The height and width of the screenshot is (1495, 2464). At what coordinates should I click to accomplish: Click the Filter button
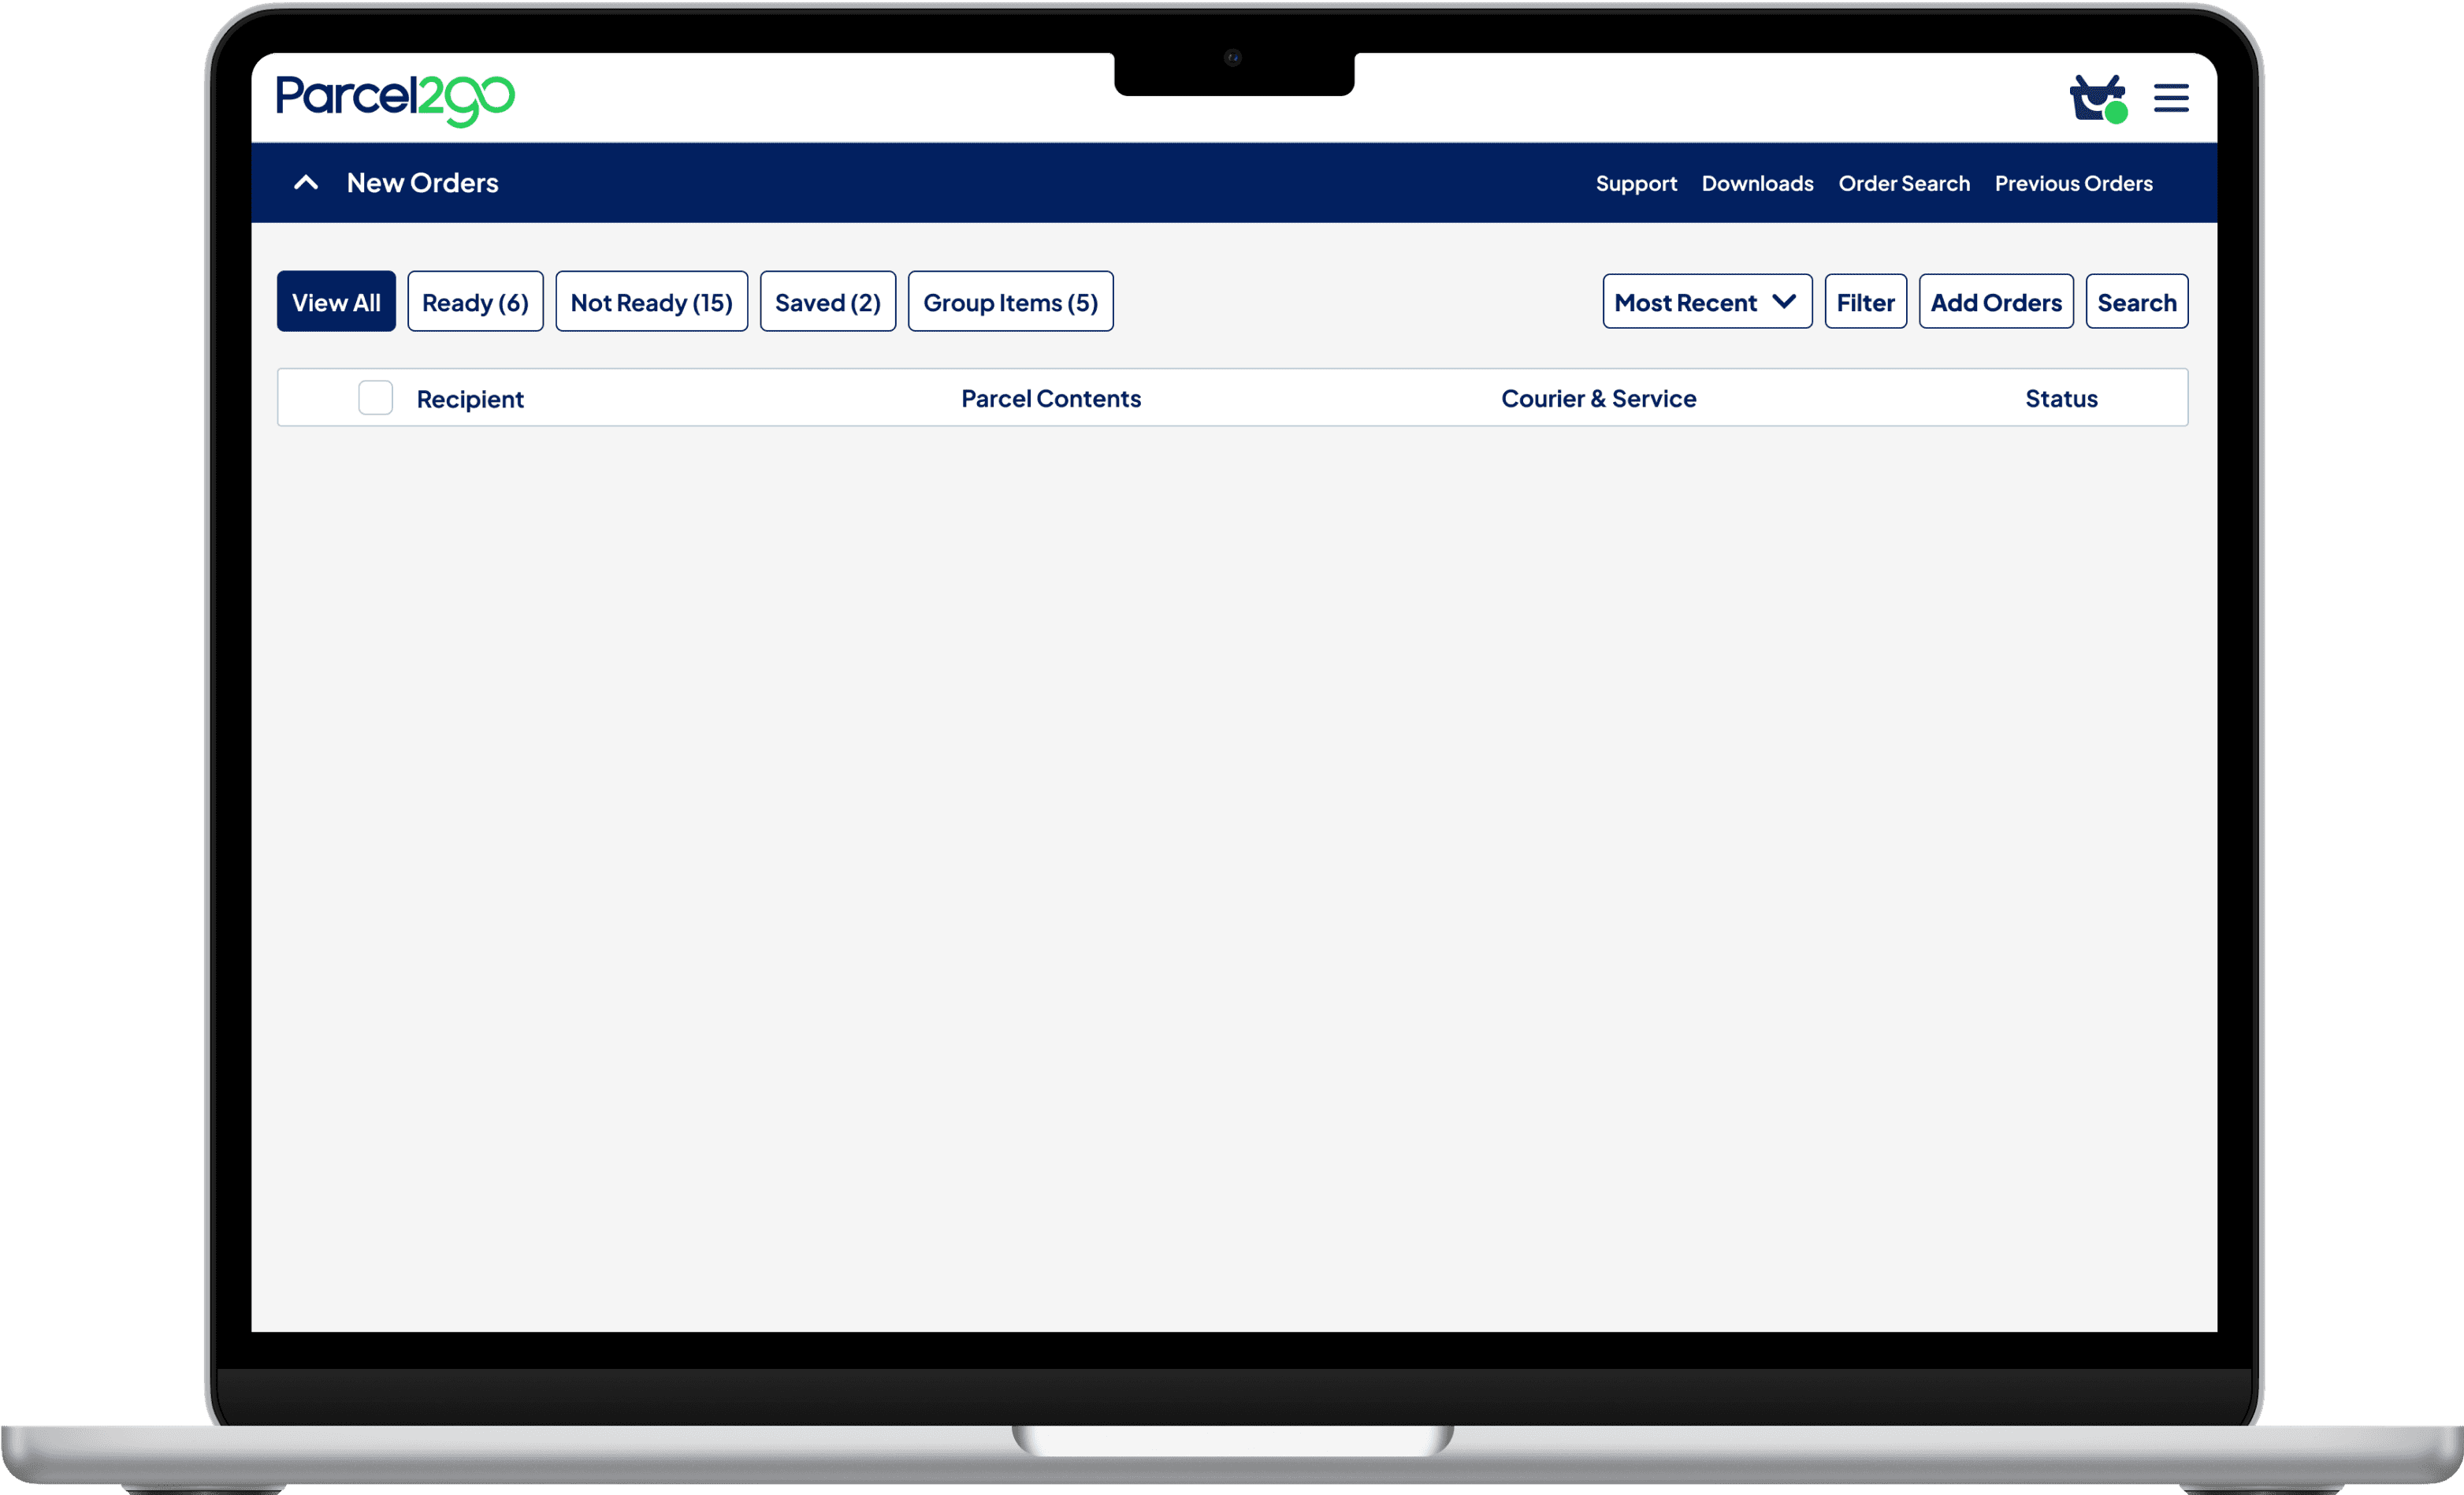(x=1865, y=302)
